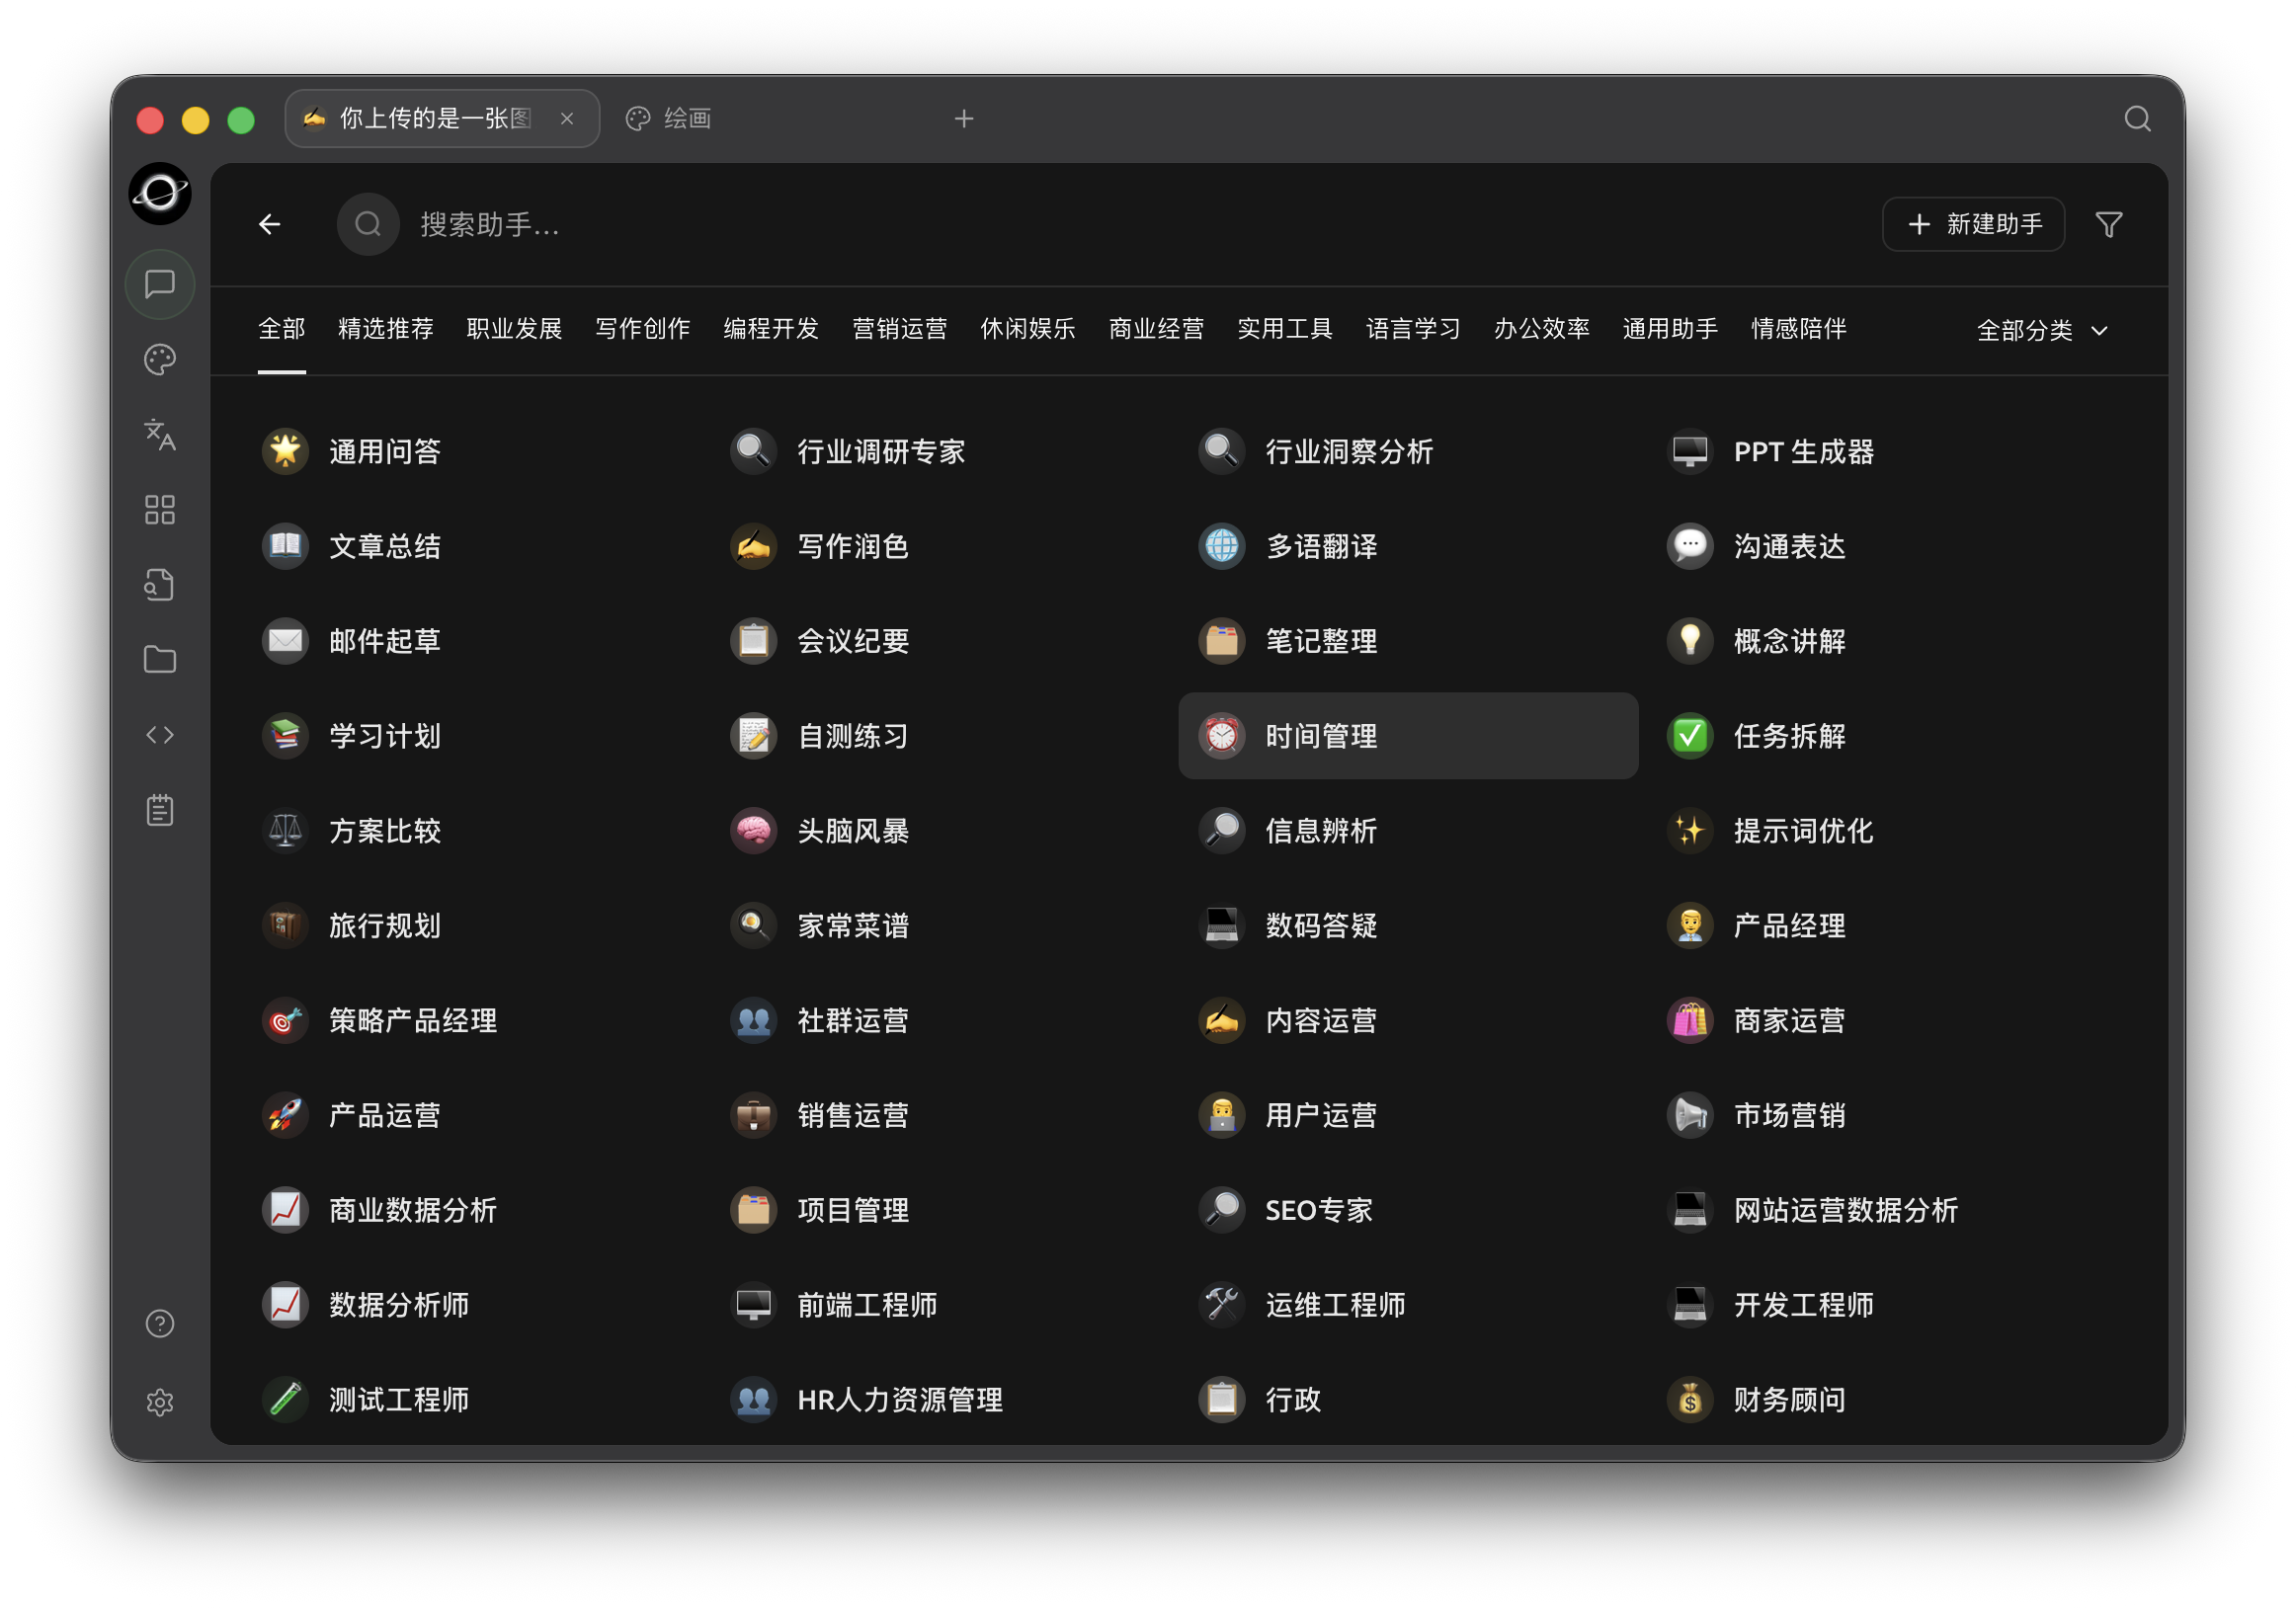The height and width of the screenshot is (1608, 2296).
Task: Open the 邮件起草 assistant
Action: [471, 641]
